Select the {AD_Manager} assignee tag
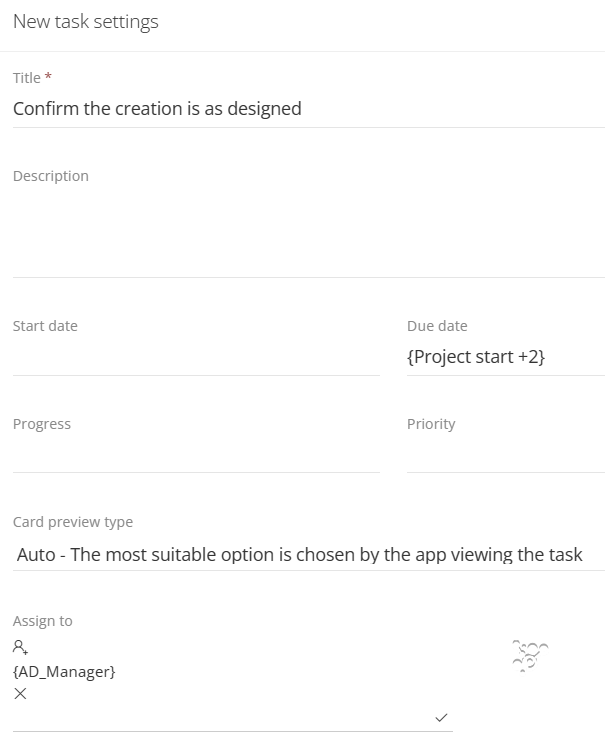Viewport: 605px width, 748px height. 64,672
